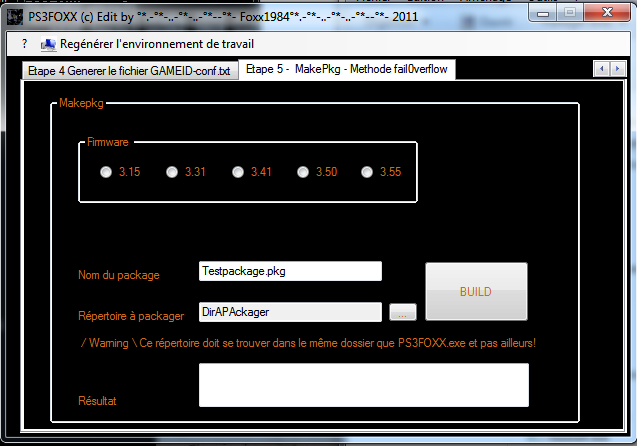Click the 'Makepkg' group label
637x446 pixels.
pos(81,103)
